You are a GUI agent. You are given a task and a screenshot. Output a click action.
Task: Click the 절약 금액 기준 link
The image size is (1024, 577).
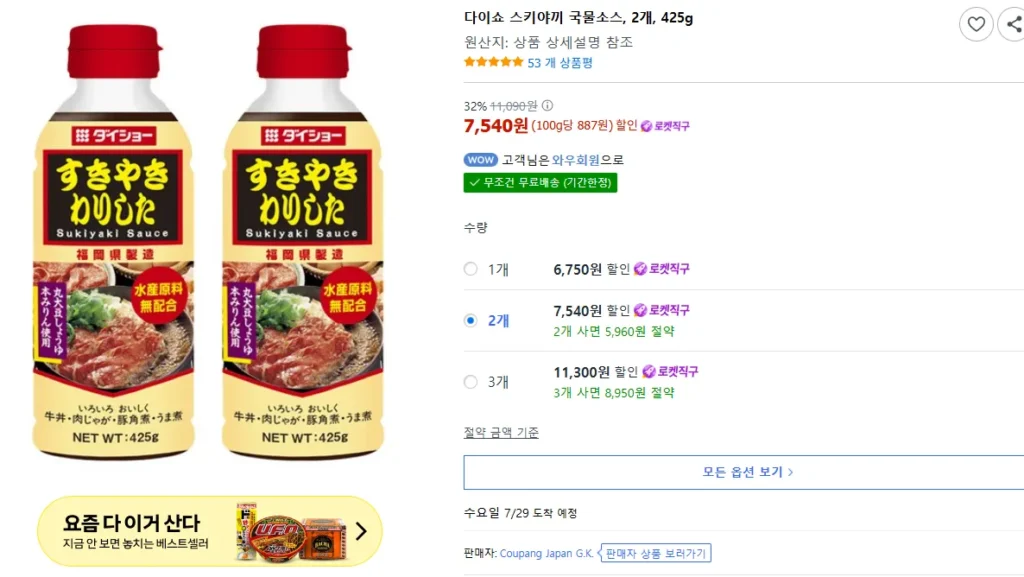coord(501,432)
